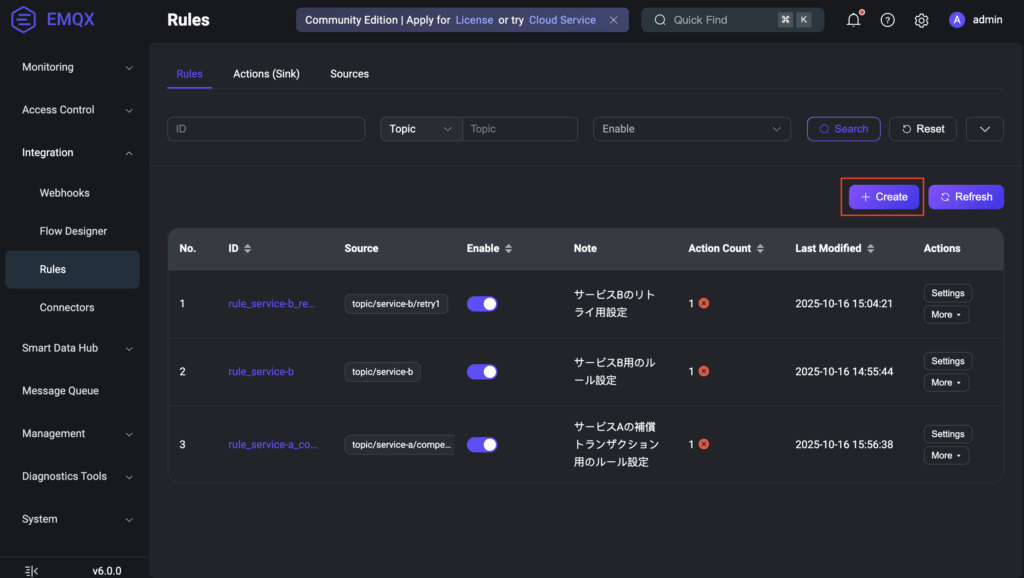The image size is (1024, 578).
Task: Toggle the rule_service-b enable switch
Action: pos(482,371)
